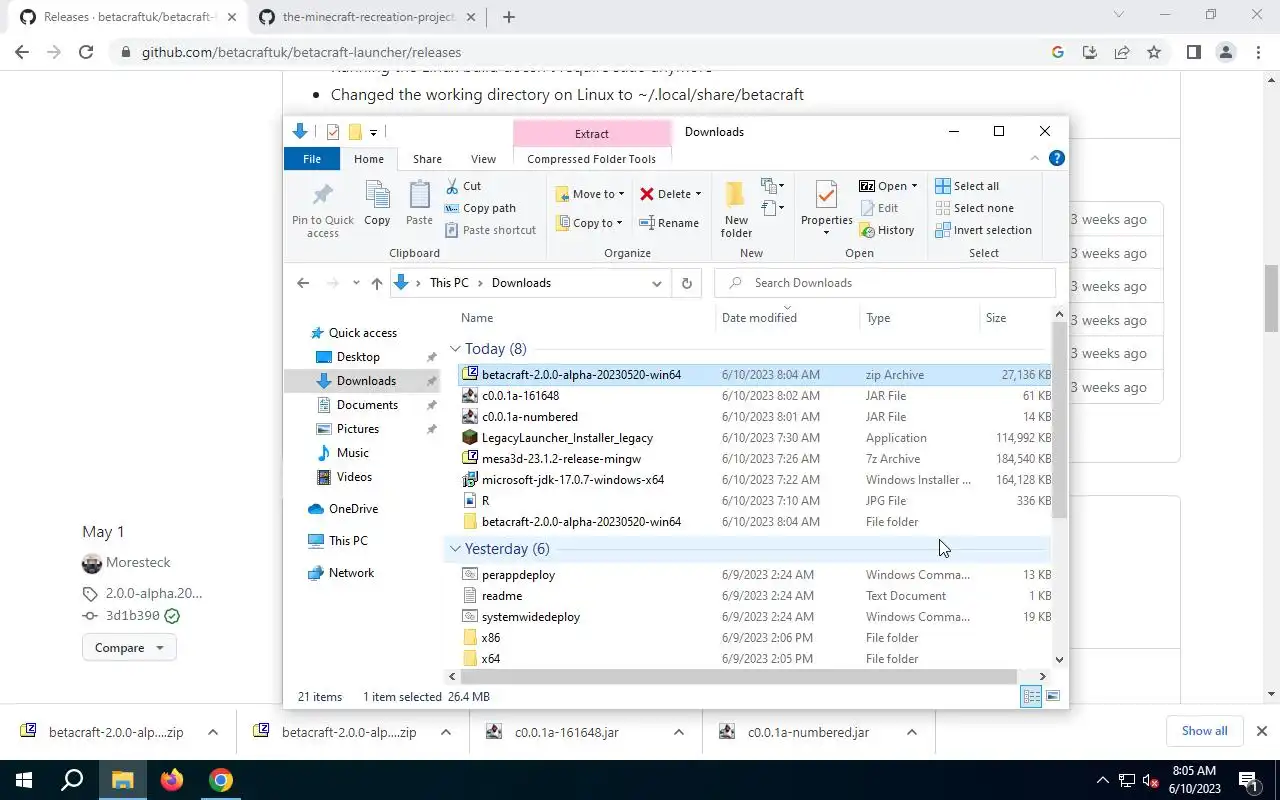This screenshot has width=1280, height=800.
Task: Open Explorer Help question mark icon
Action: click(1057, 158)
